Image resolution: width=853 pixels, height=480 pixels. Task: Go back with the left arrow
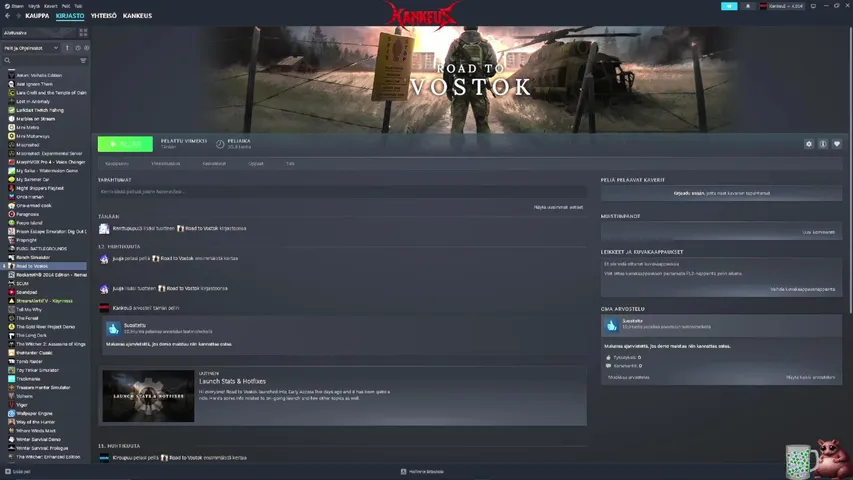8,16
